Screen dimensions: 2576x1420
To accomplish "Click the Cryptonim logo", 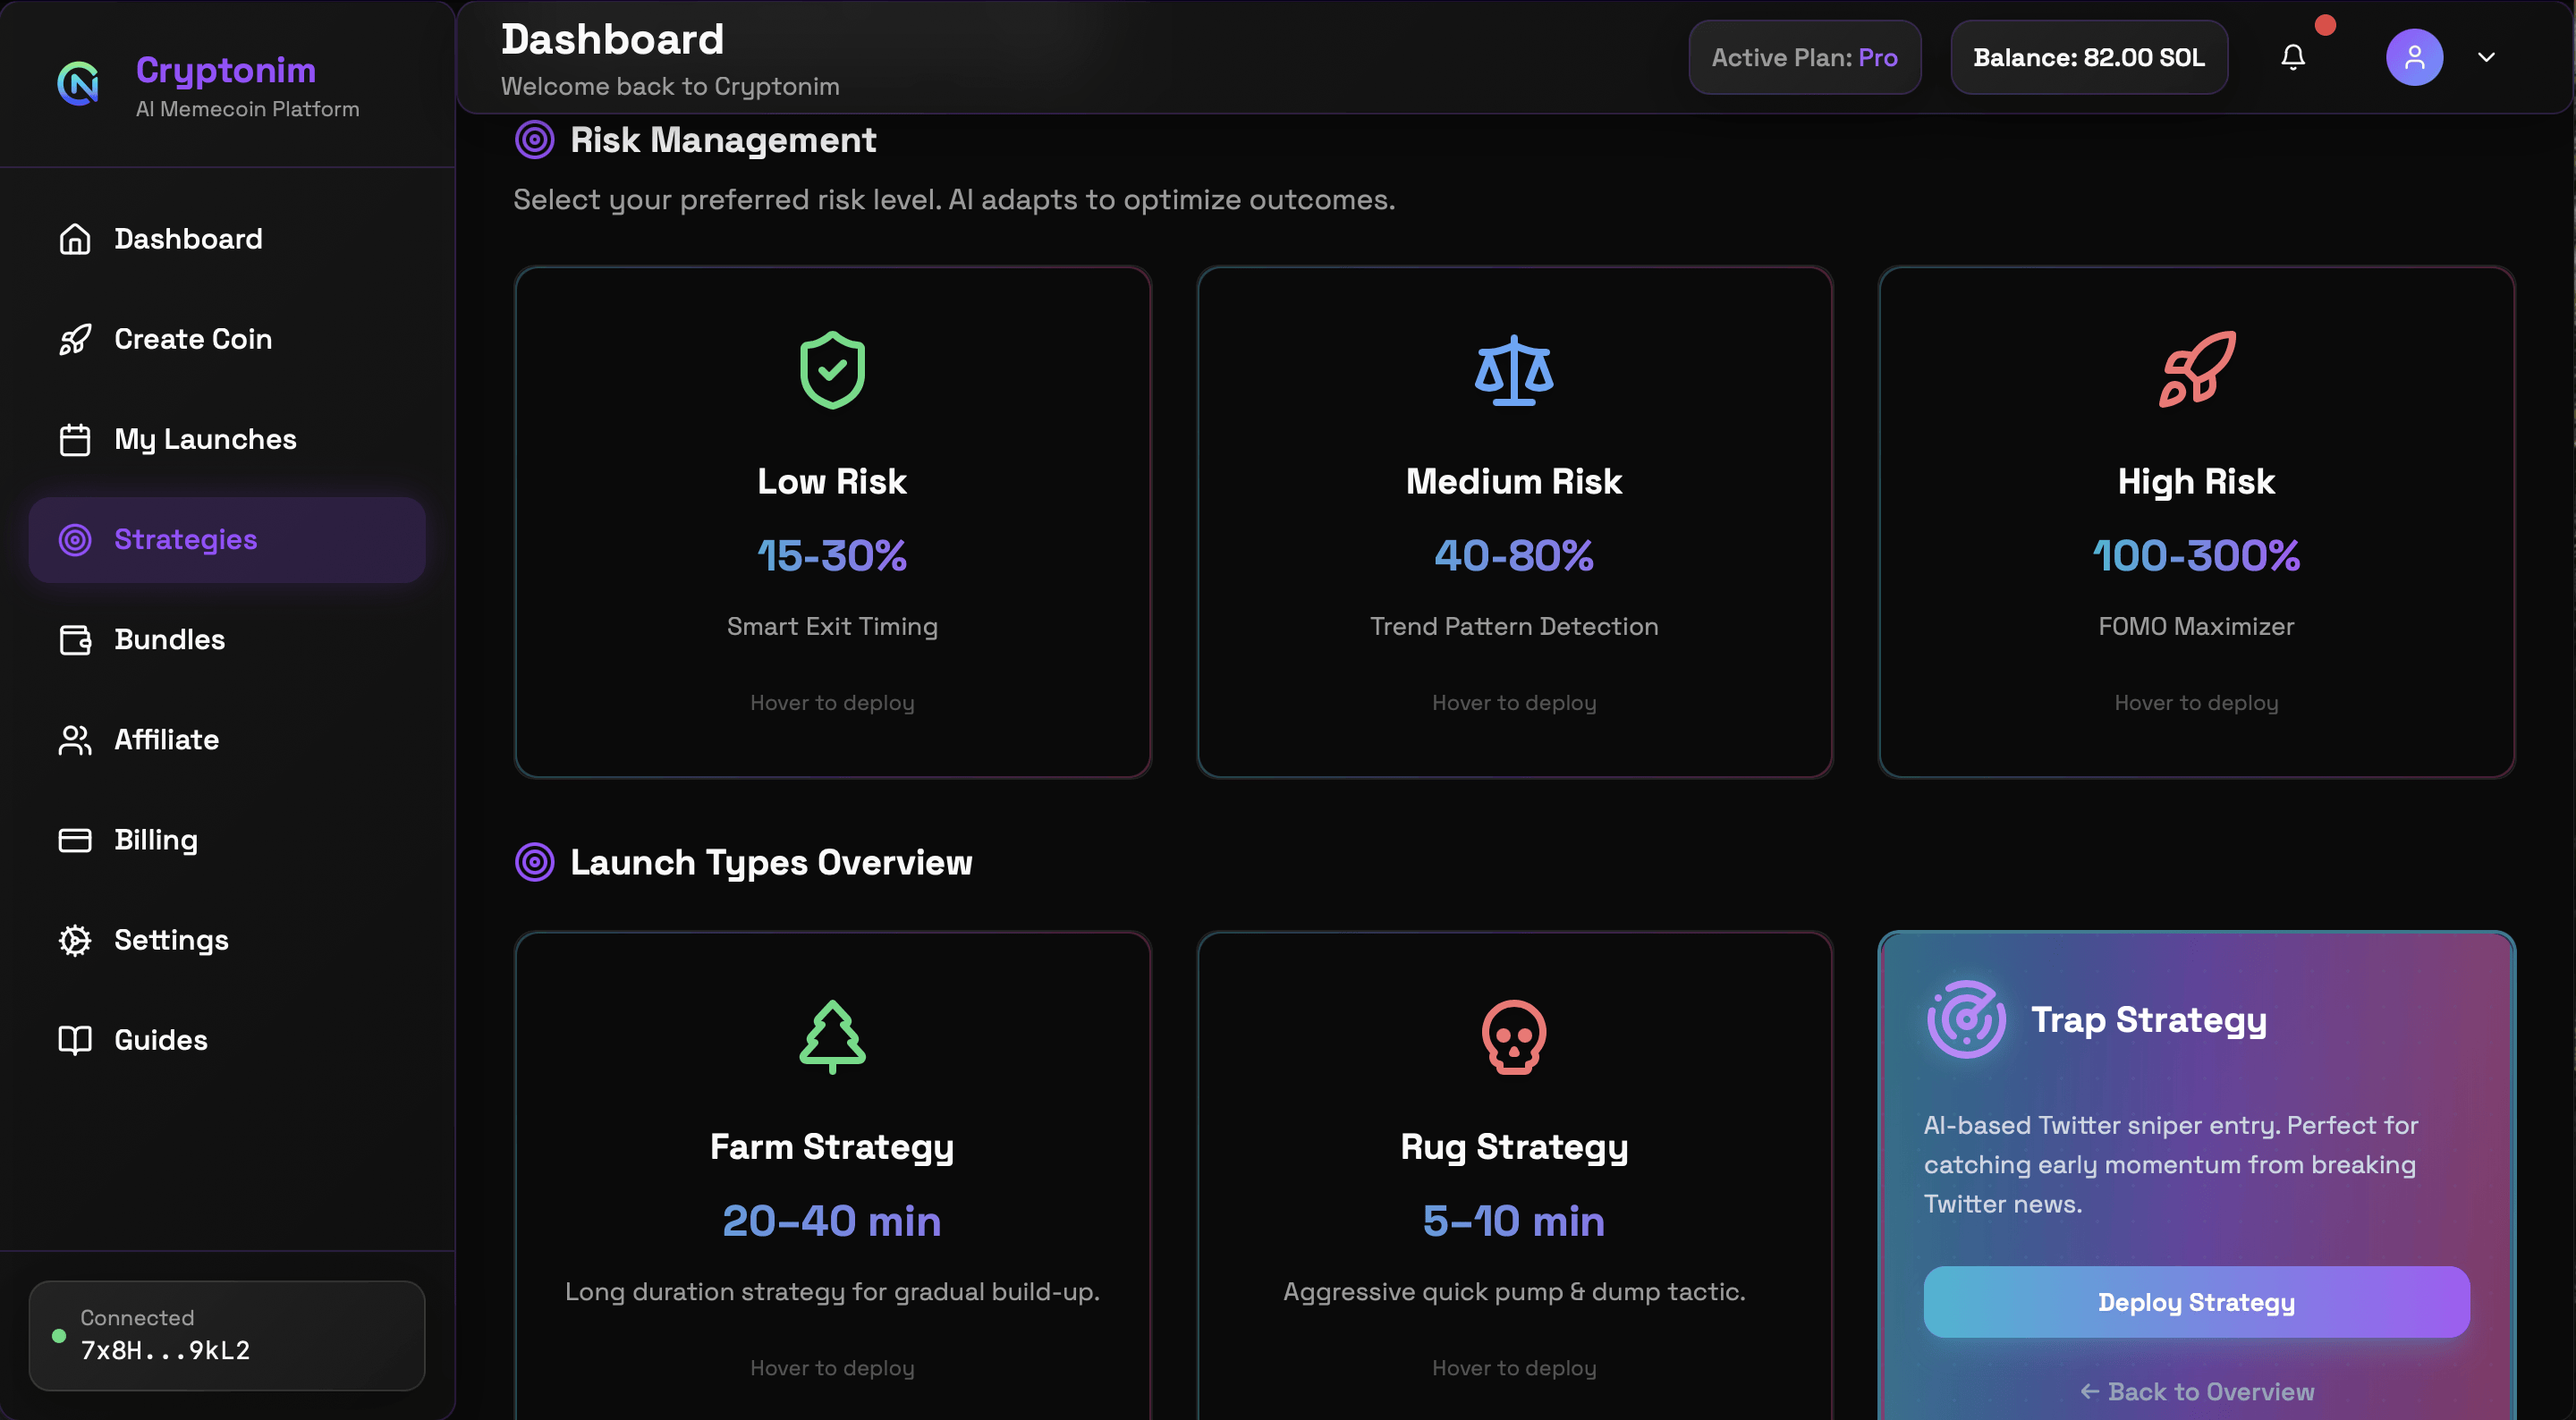I will coord(80,84).
